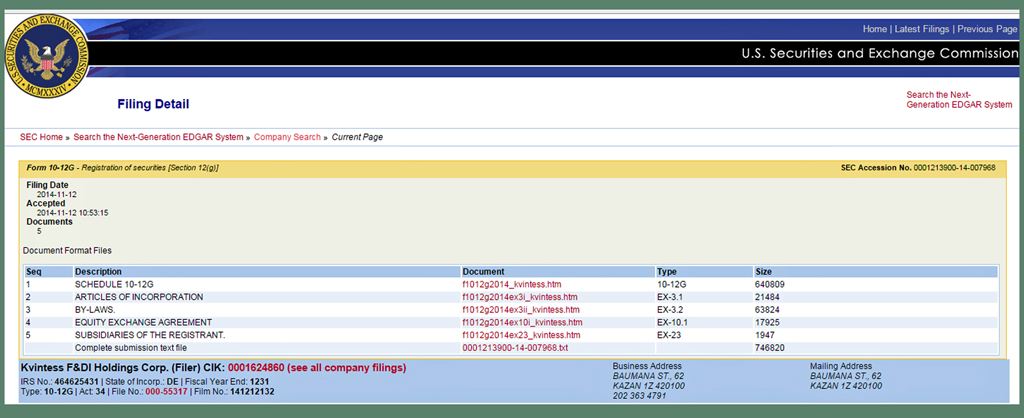Click phone number 202 363 4791
This screenshot has height=418, width=1024.
[639, 396]
